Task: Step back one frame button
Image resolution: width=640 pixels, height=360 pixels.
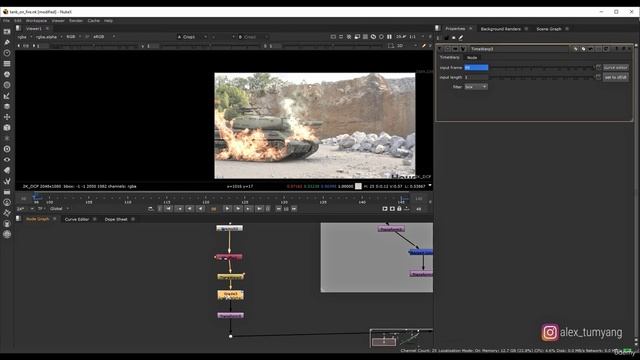Action: coord(189,209)
